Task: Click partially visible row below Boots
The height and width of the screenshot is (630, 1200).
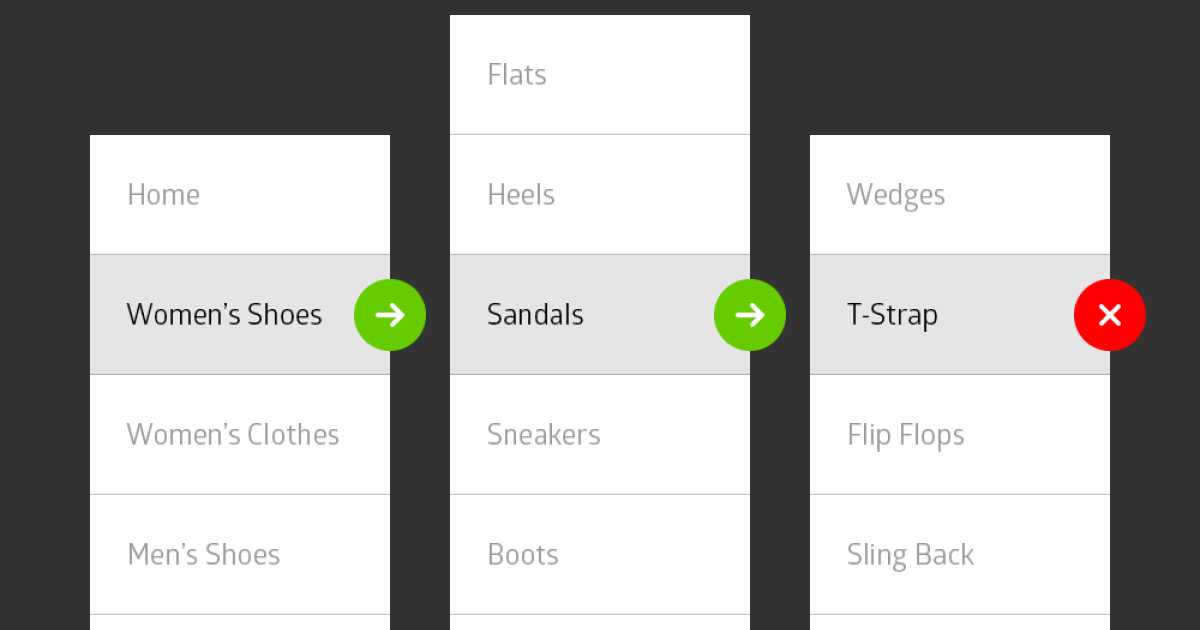Action: click(x=600, y=623)
